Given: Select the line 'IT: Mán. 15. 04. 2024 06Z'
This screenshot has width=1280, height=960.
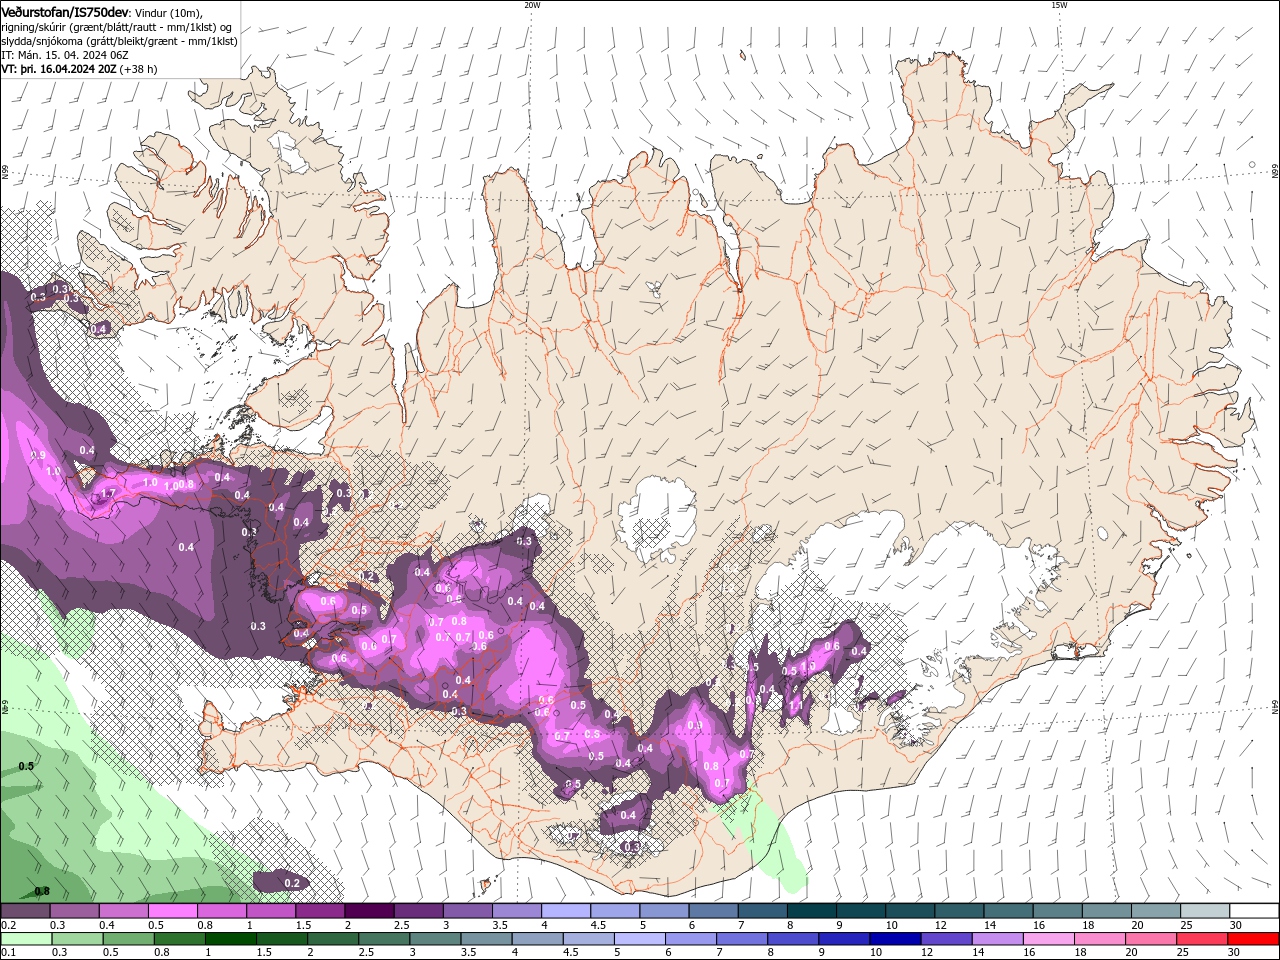Looking at the screenshot, I should pyautogui.click(x=65, y=55).
